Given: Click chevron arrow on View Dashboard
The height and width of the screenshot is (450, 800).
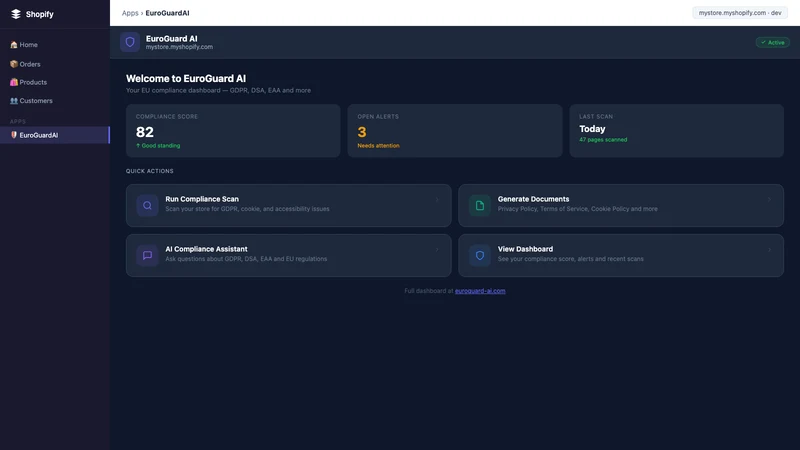Looking at the screenshot, I should click(x=769, y=249).
